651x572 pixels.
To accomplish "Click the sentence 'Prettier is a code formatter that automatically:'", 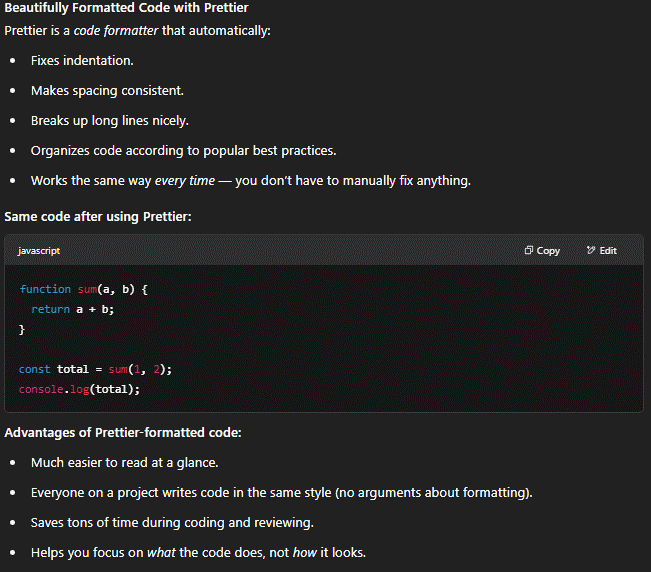I will tap(137, 31).
